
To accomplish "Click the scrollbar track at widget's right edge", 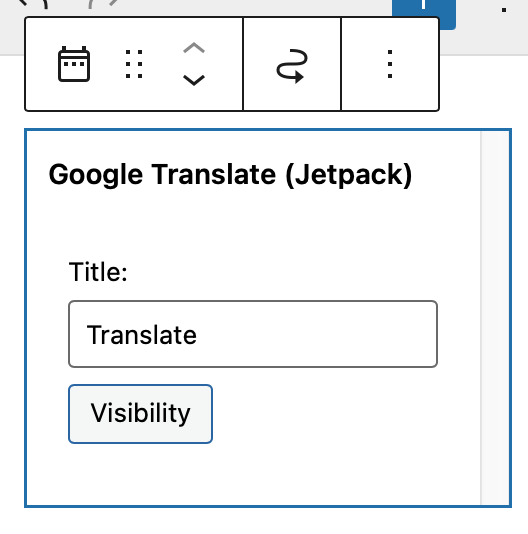I will coord(495,318).
